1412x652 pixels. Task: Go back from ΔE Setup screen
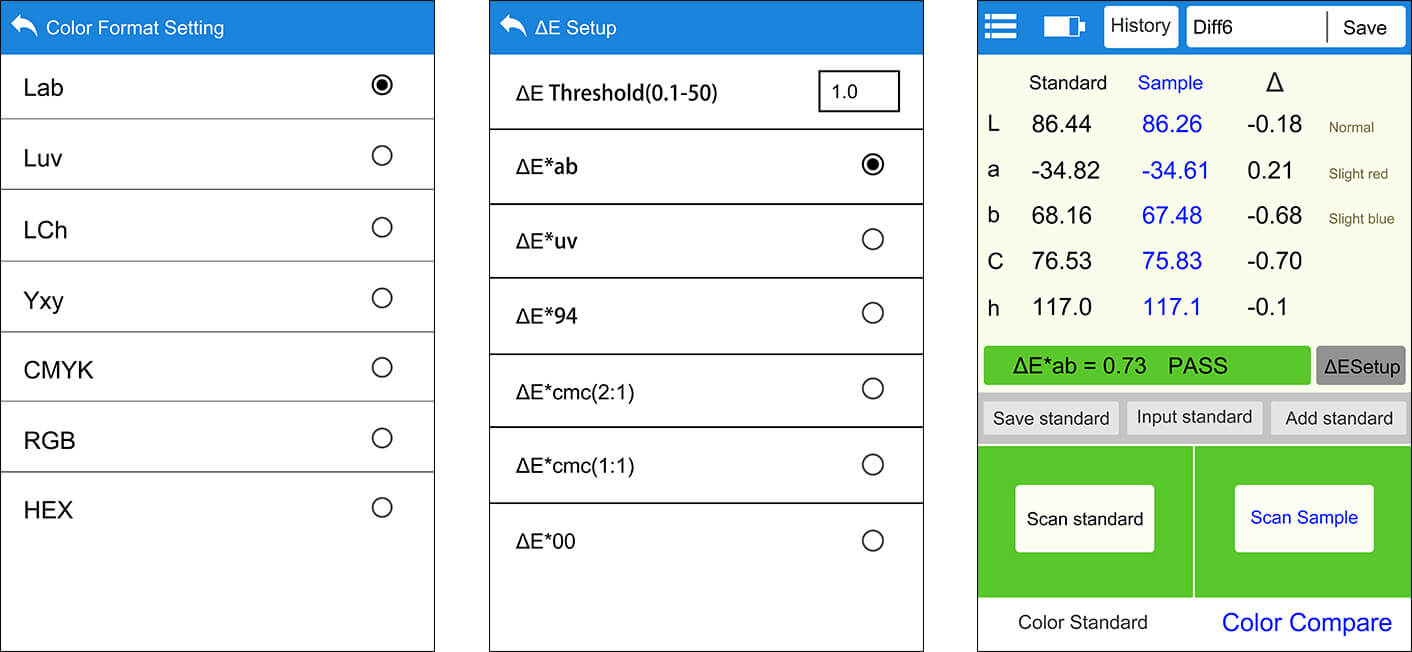click(x=514, y=26)
